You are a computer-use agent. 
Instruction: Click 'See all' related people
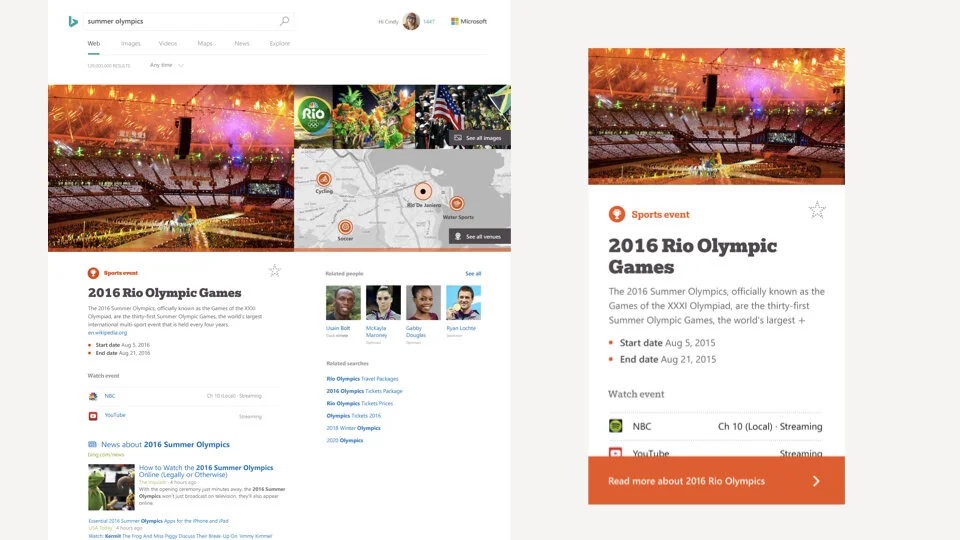coord(473,274)
